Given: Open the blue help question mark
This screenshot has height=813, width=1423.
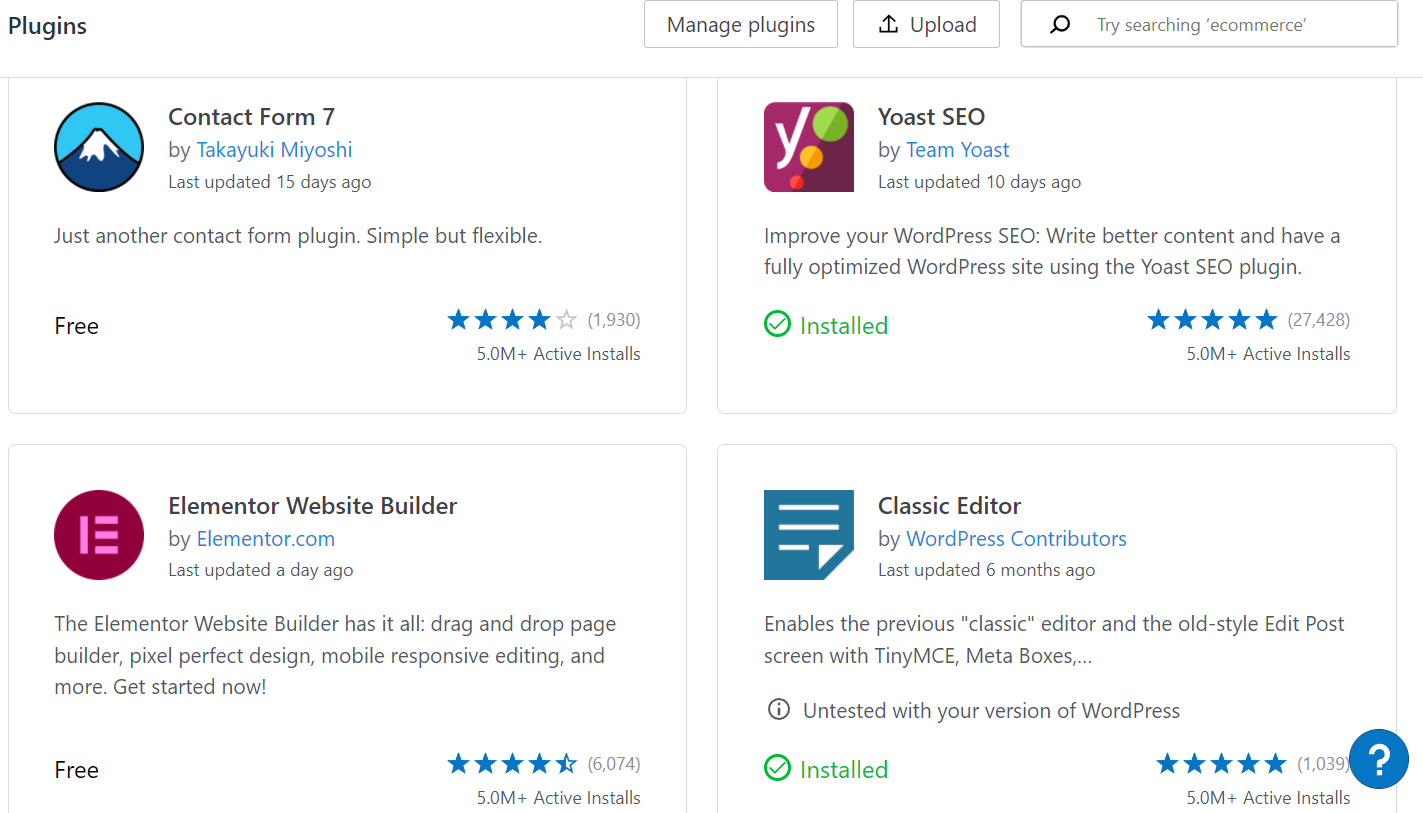Looking at the screenshot, I should coord(1378,759).
